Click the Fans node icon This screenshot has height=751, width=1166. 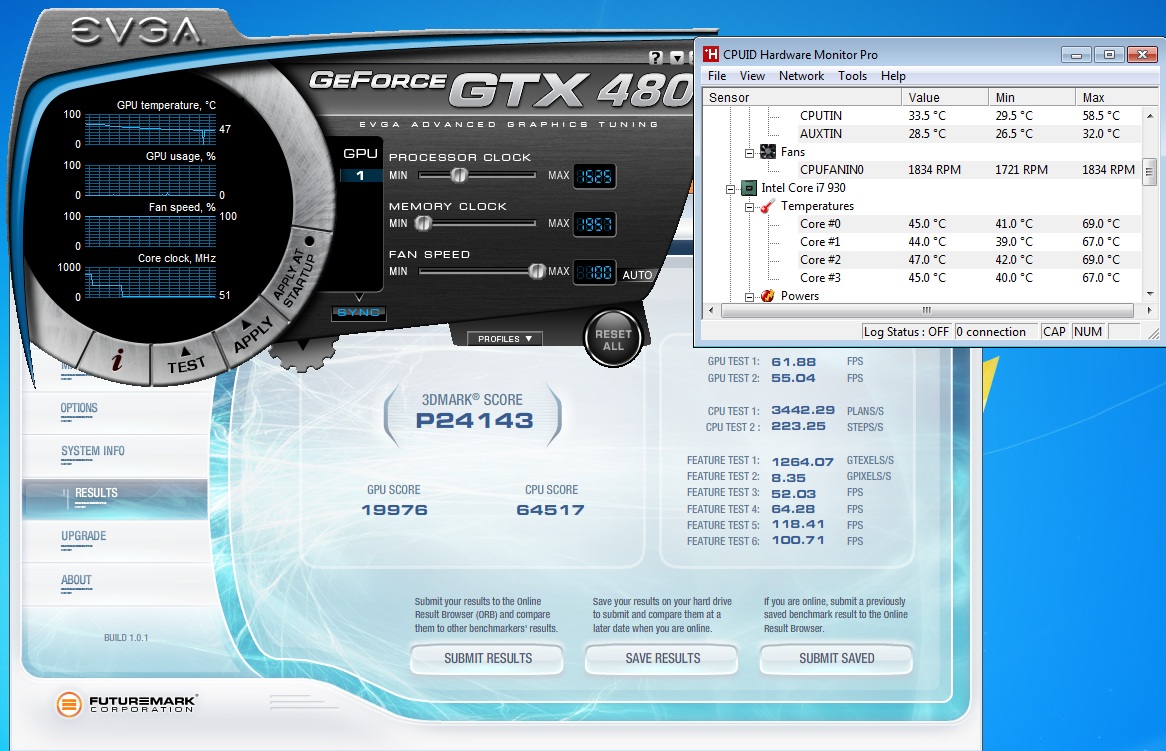768,152
